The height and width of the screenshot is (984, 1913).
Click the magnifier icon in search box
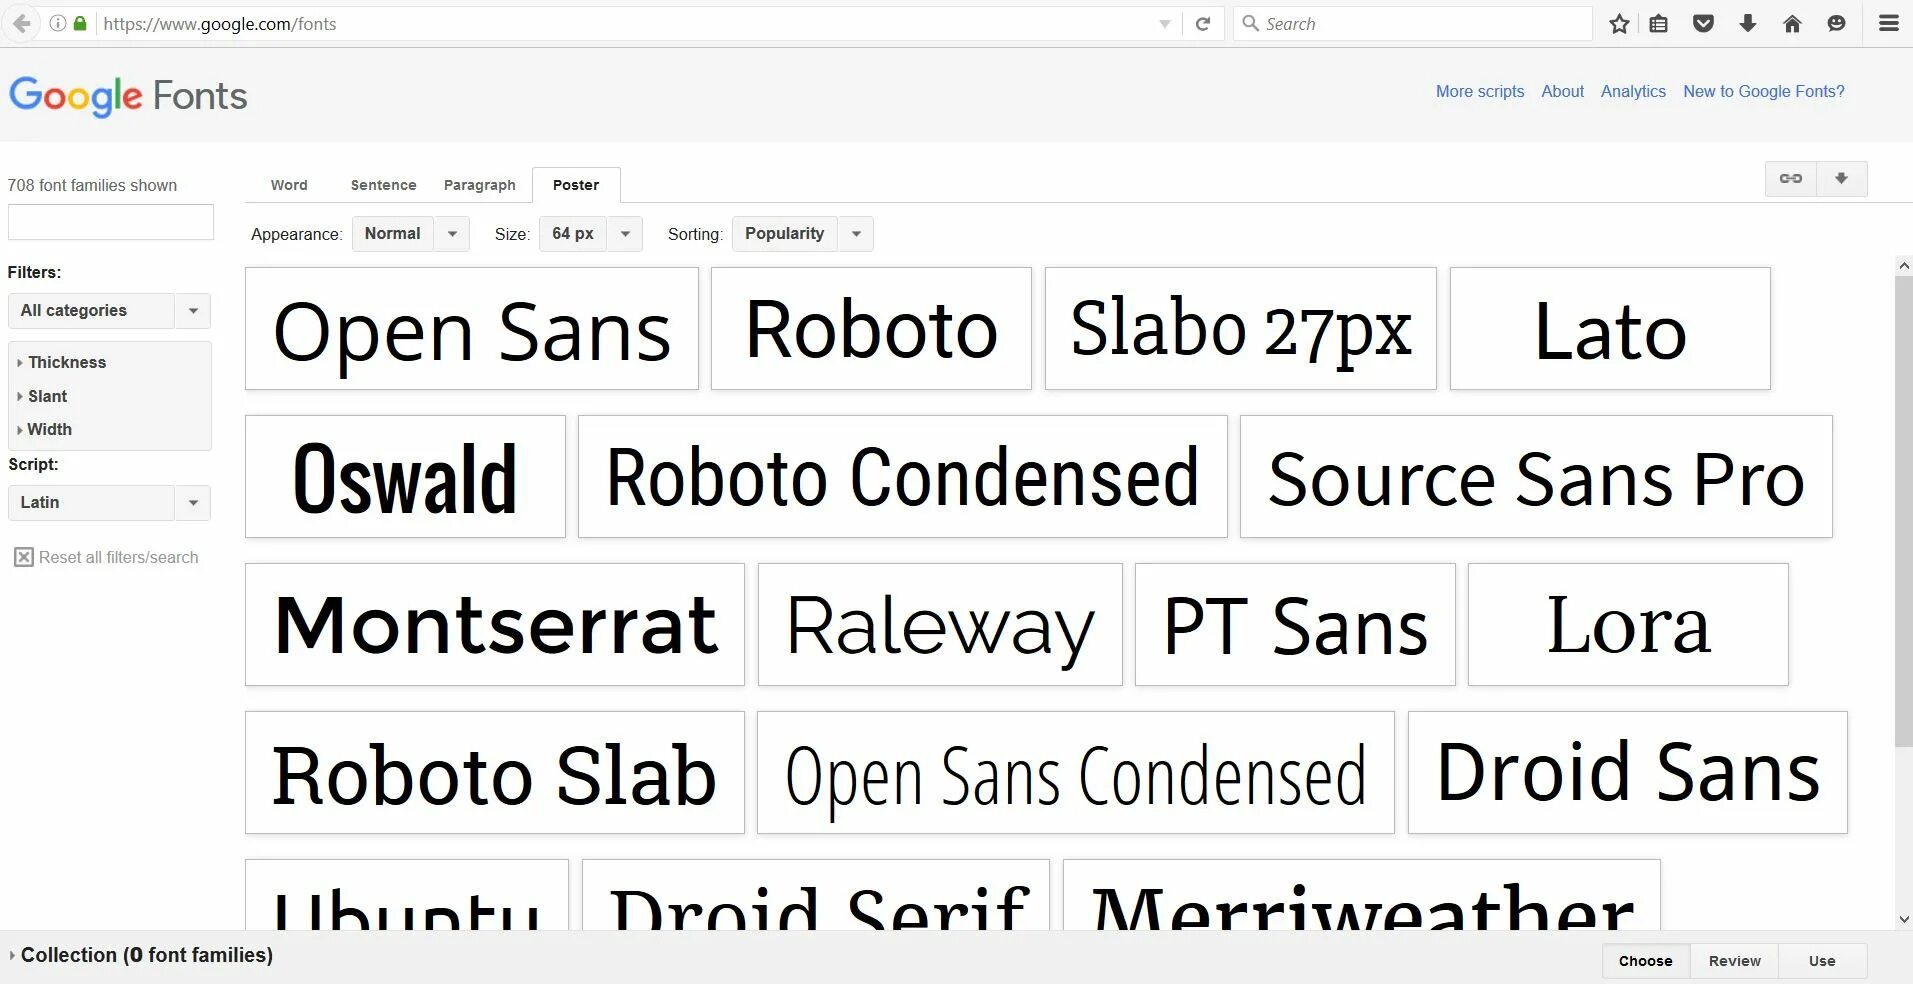pyautogui.click(x=1250, y=23)
